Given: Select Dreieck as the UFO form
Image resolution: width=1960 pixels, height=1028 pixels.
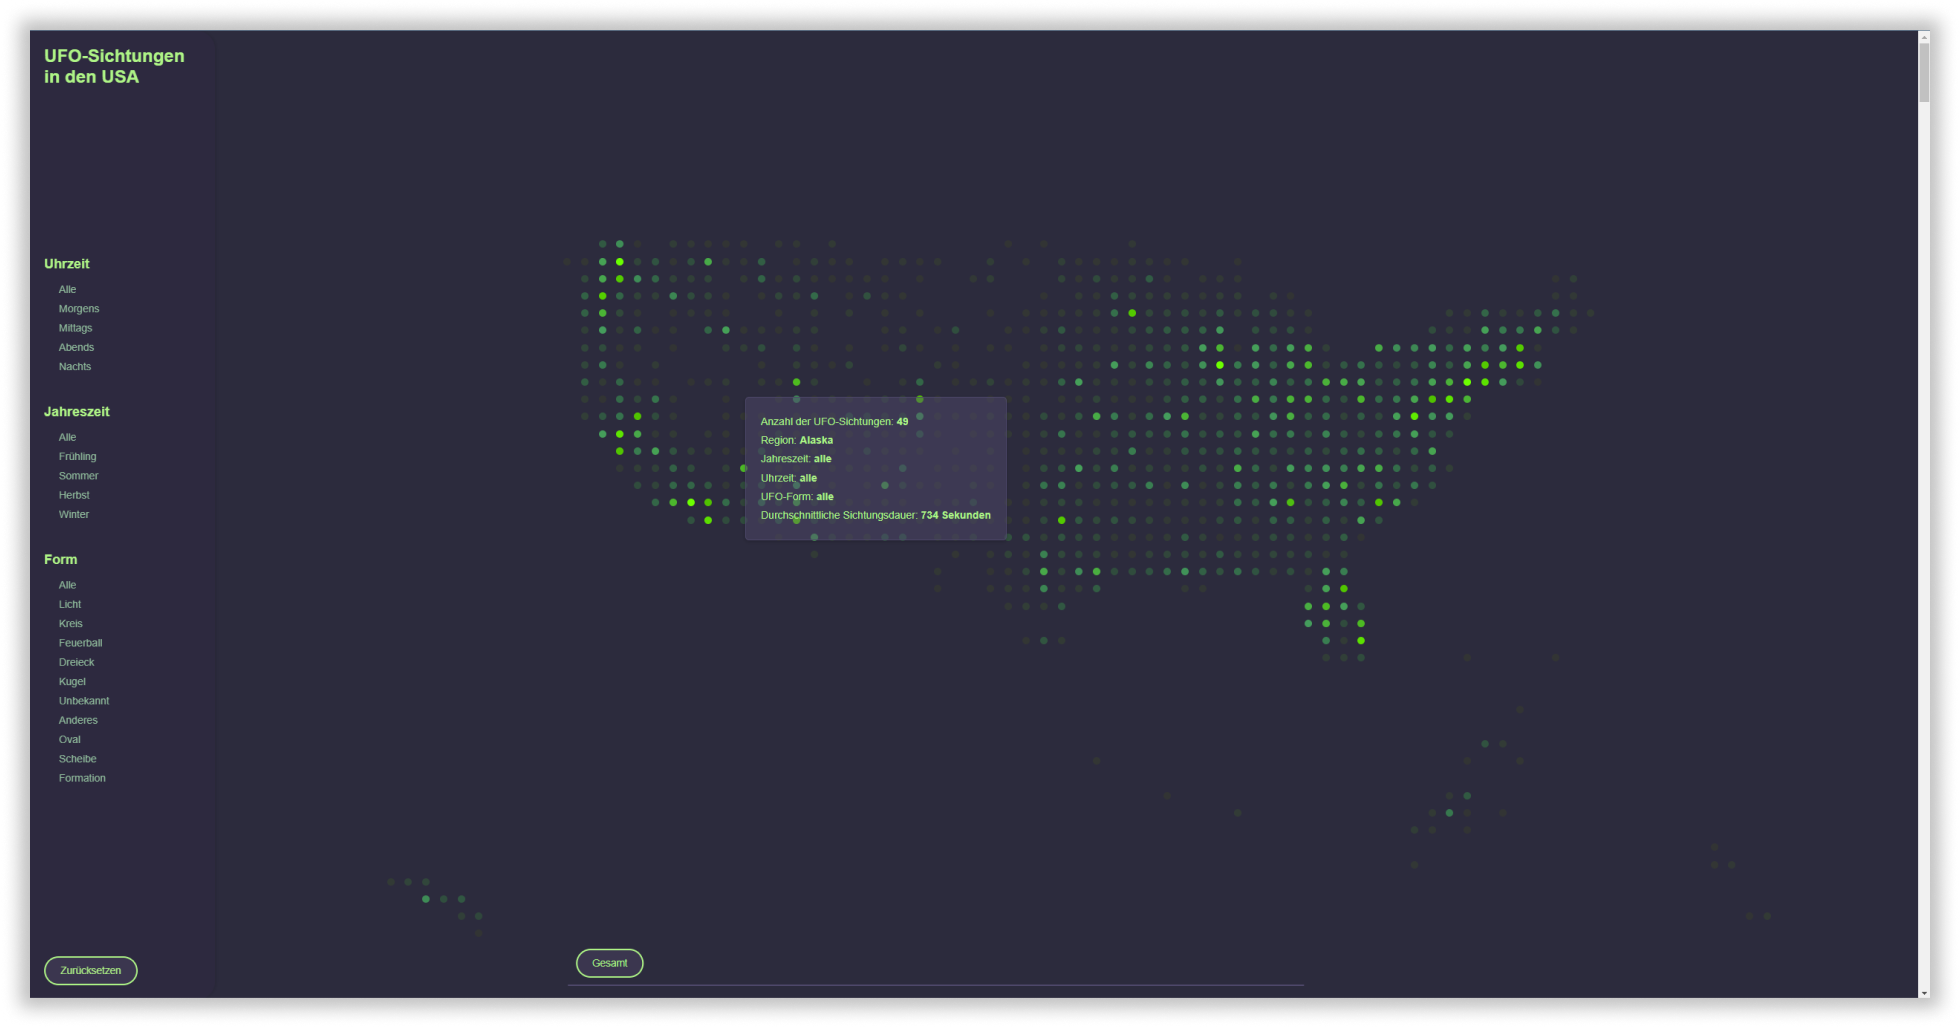Looking at the screenshot, I should click(76, 662).
